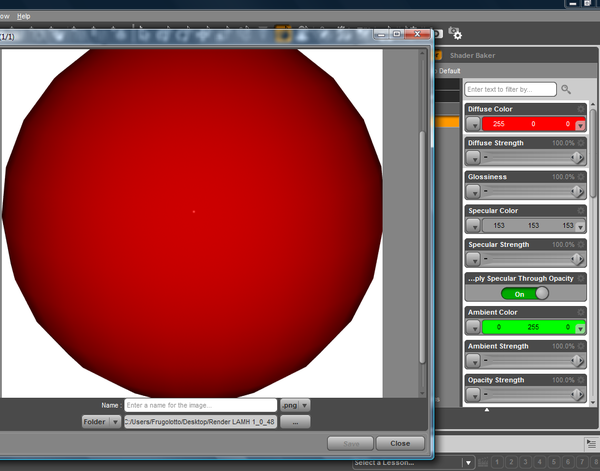
Task: Click the Glossiness slider handle
Action: (577, 191)
